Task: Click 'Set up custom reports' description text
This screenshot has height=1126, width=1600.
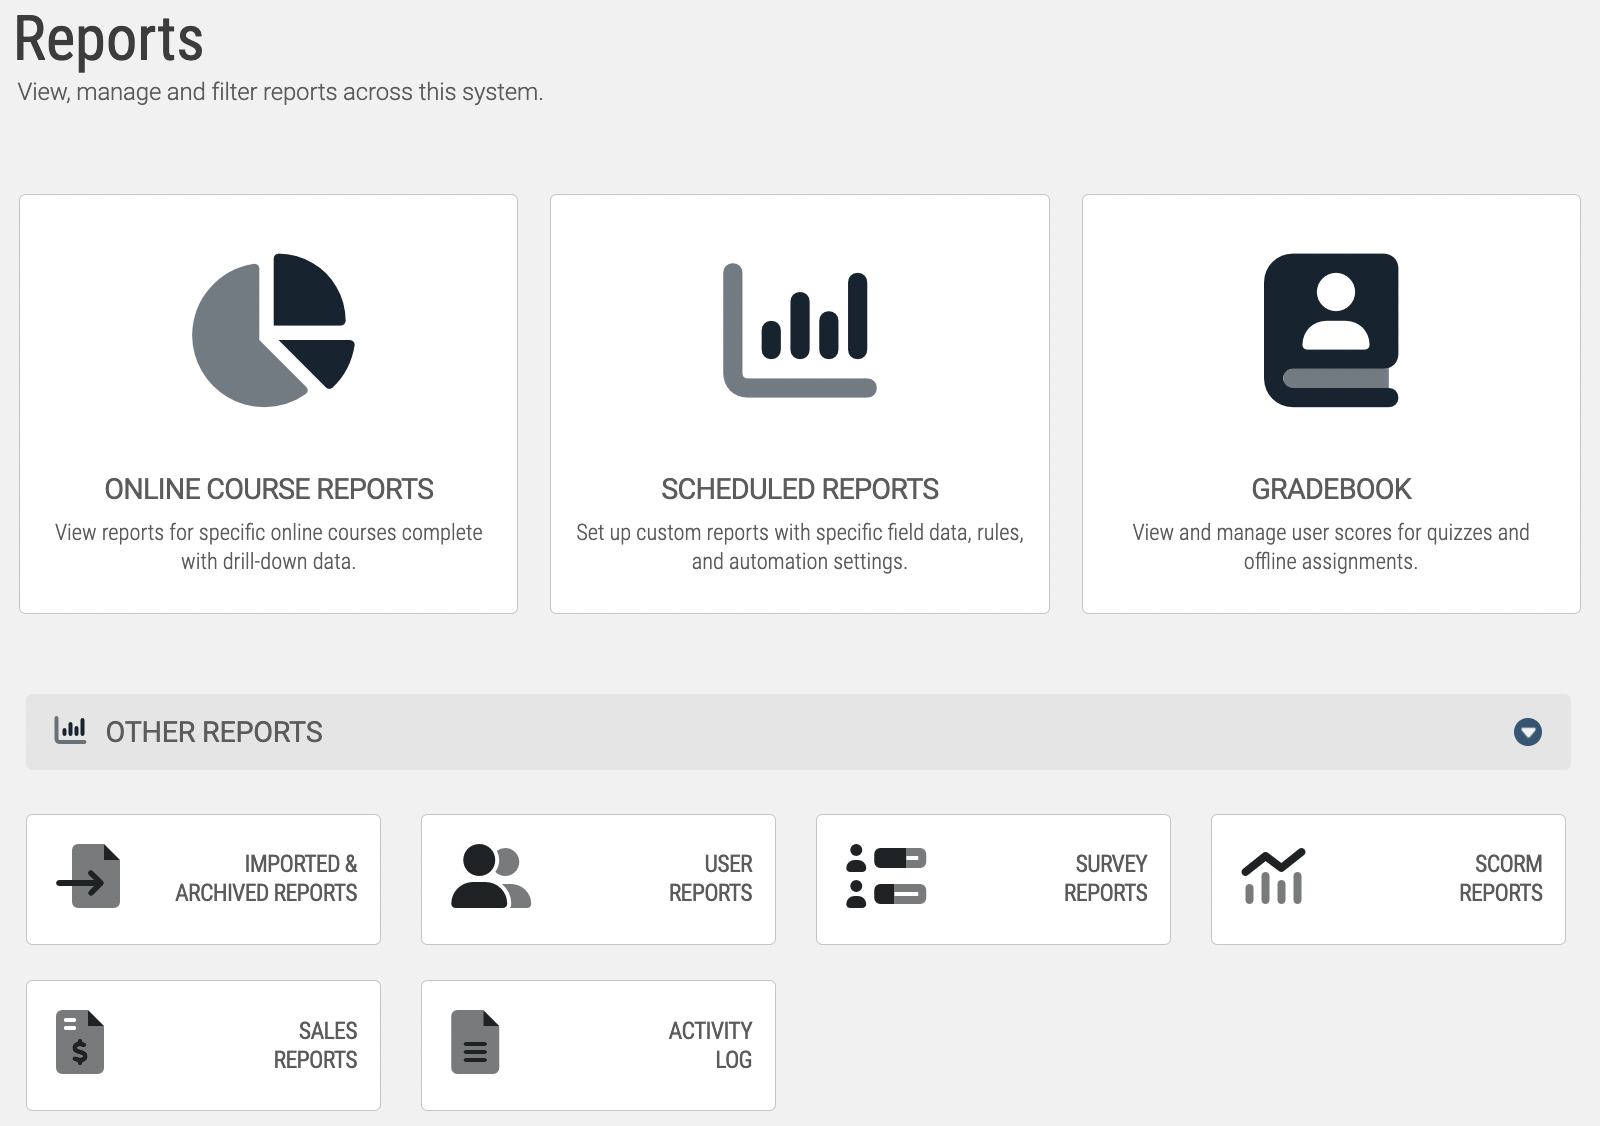Action: tap(800, 547)
